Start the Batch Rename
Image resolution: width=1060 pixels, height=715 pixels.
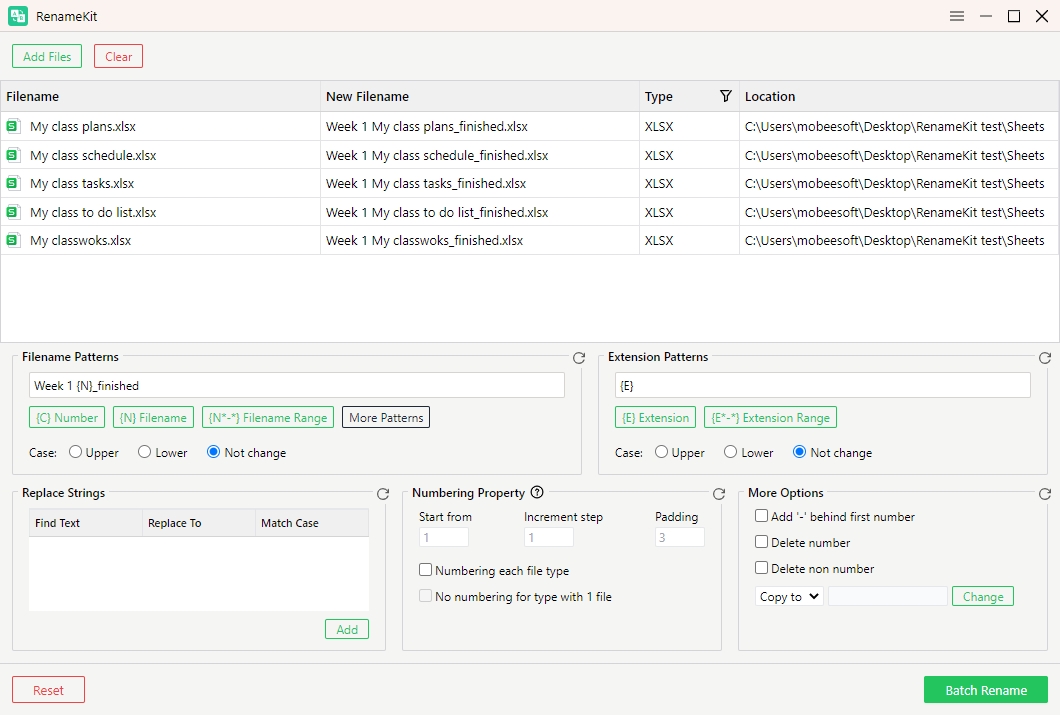(986, 690)
